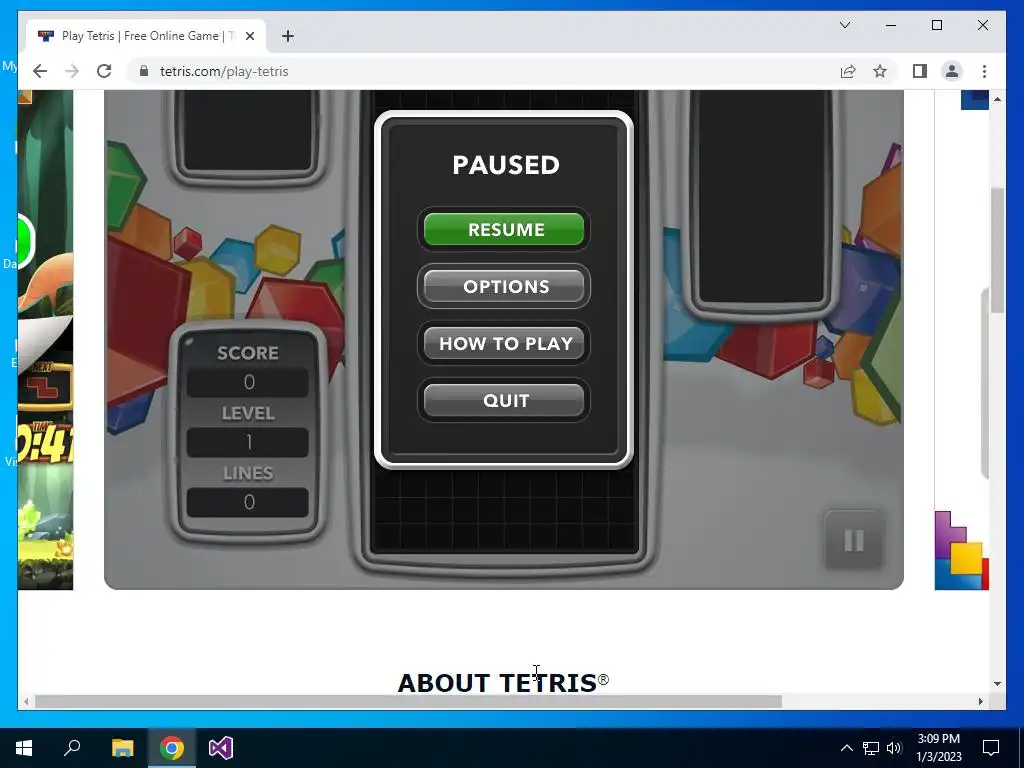Click the address bar URL
This screenshot has width=1024, height=768.
tap(224, 71)
